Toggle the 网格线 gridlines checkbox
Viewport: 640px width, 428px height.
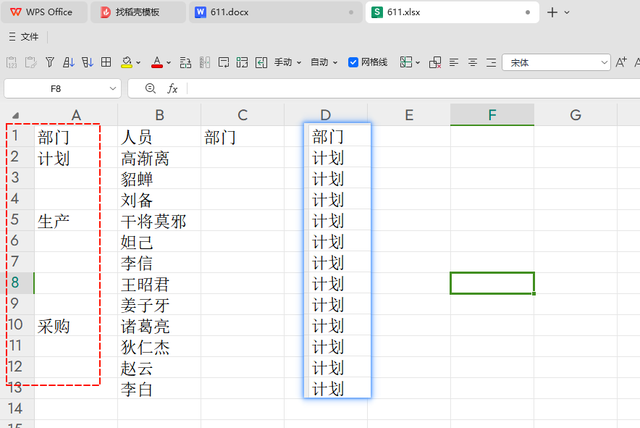click(353, 62)
